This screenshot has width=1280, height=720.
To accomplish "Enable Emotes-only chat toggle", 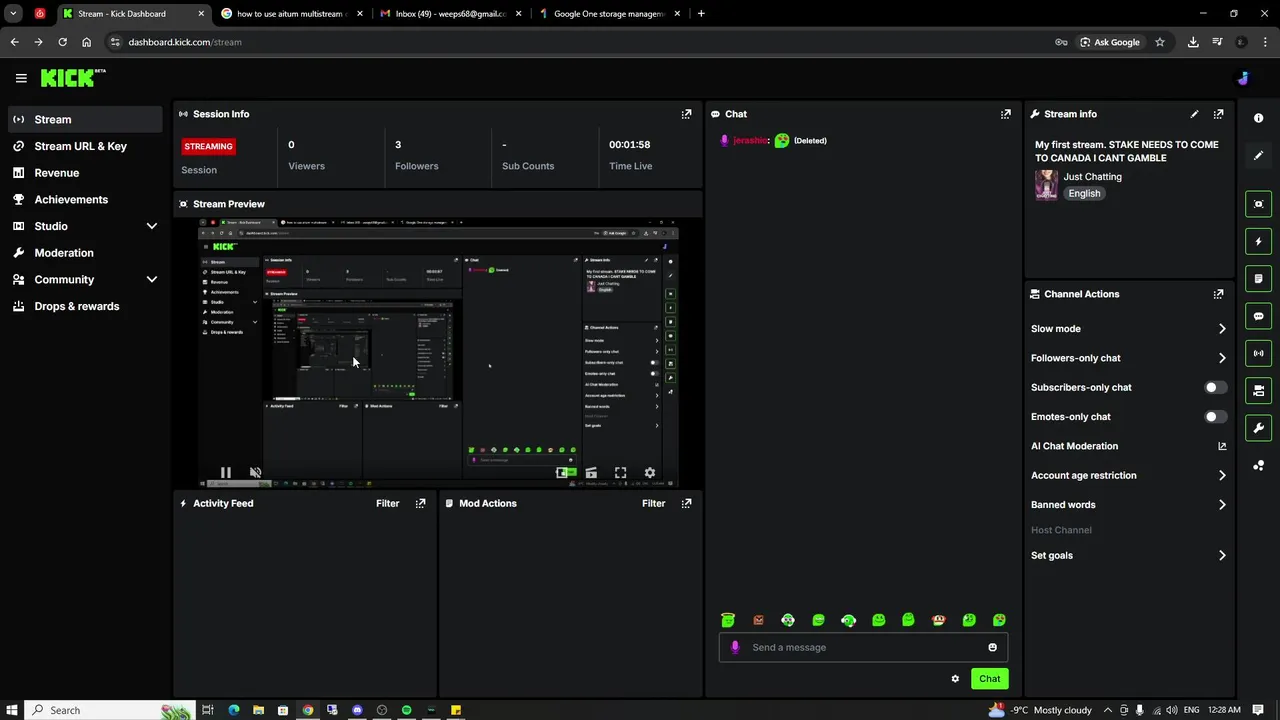I will (1215, 417).
